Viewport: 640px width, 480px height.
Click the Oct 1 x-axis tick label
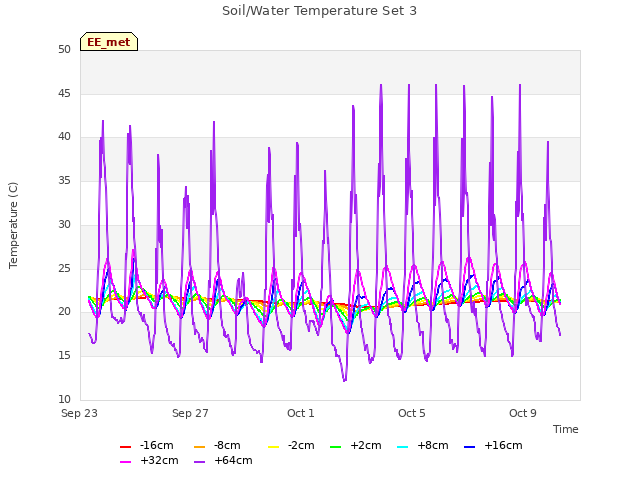pyautogui.click(x=301, y=413)
